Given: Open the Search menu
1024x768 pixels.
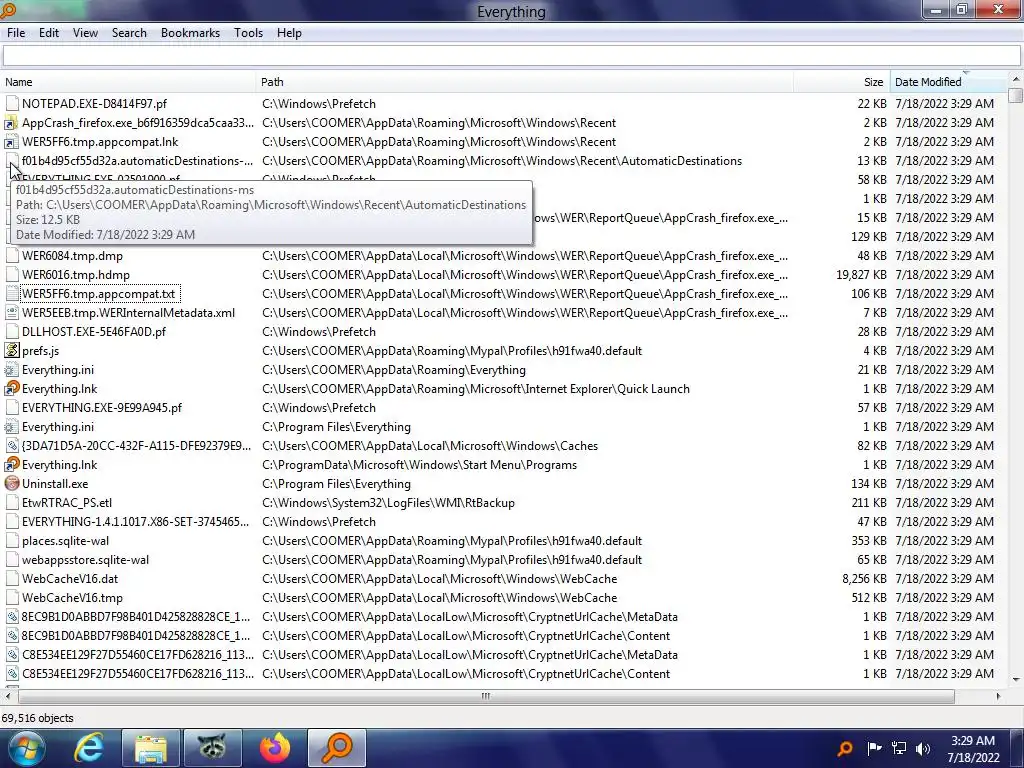Looking at the screenshot, I should (x=129, y=33).
